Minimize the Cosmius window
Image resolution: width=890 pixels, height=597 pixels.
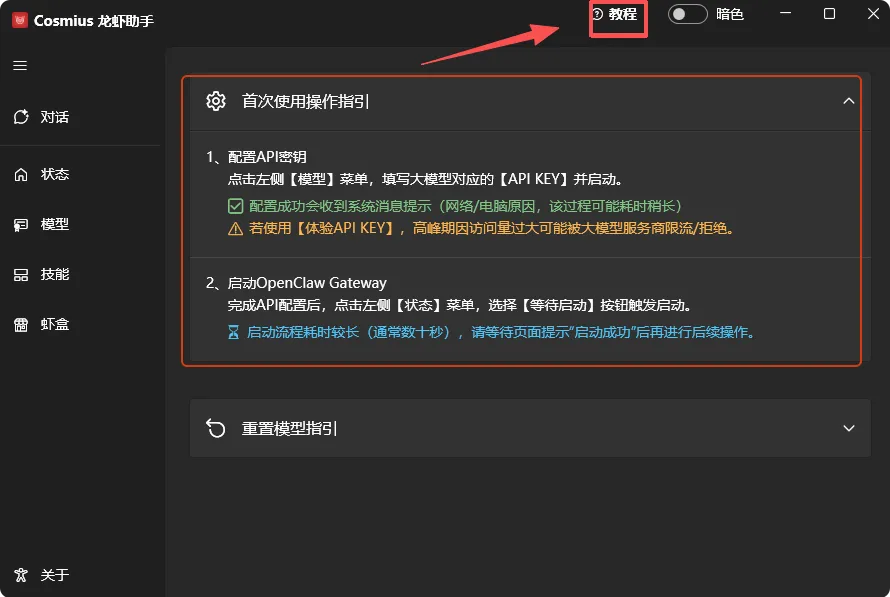(786, 13)
